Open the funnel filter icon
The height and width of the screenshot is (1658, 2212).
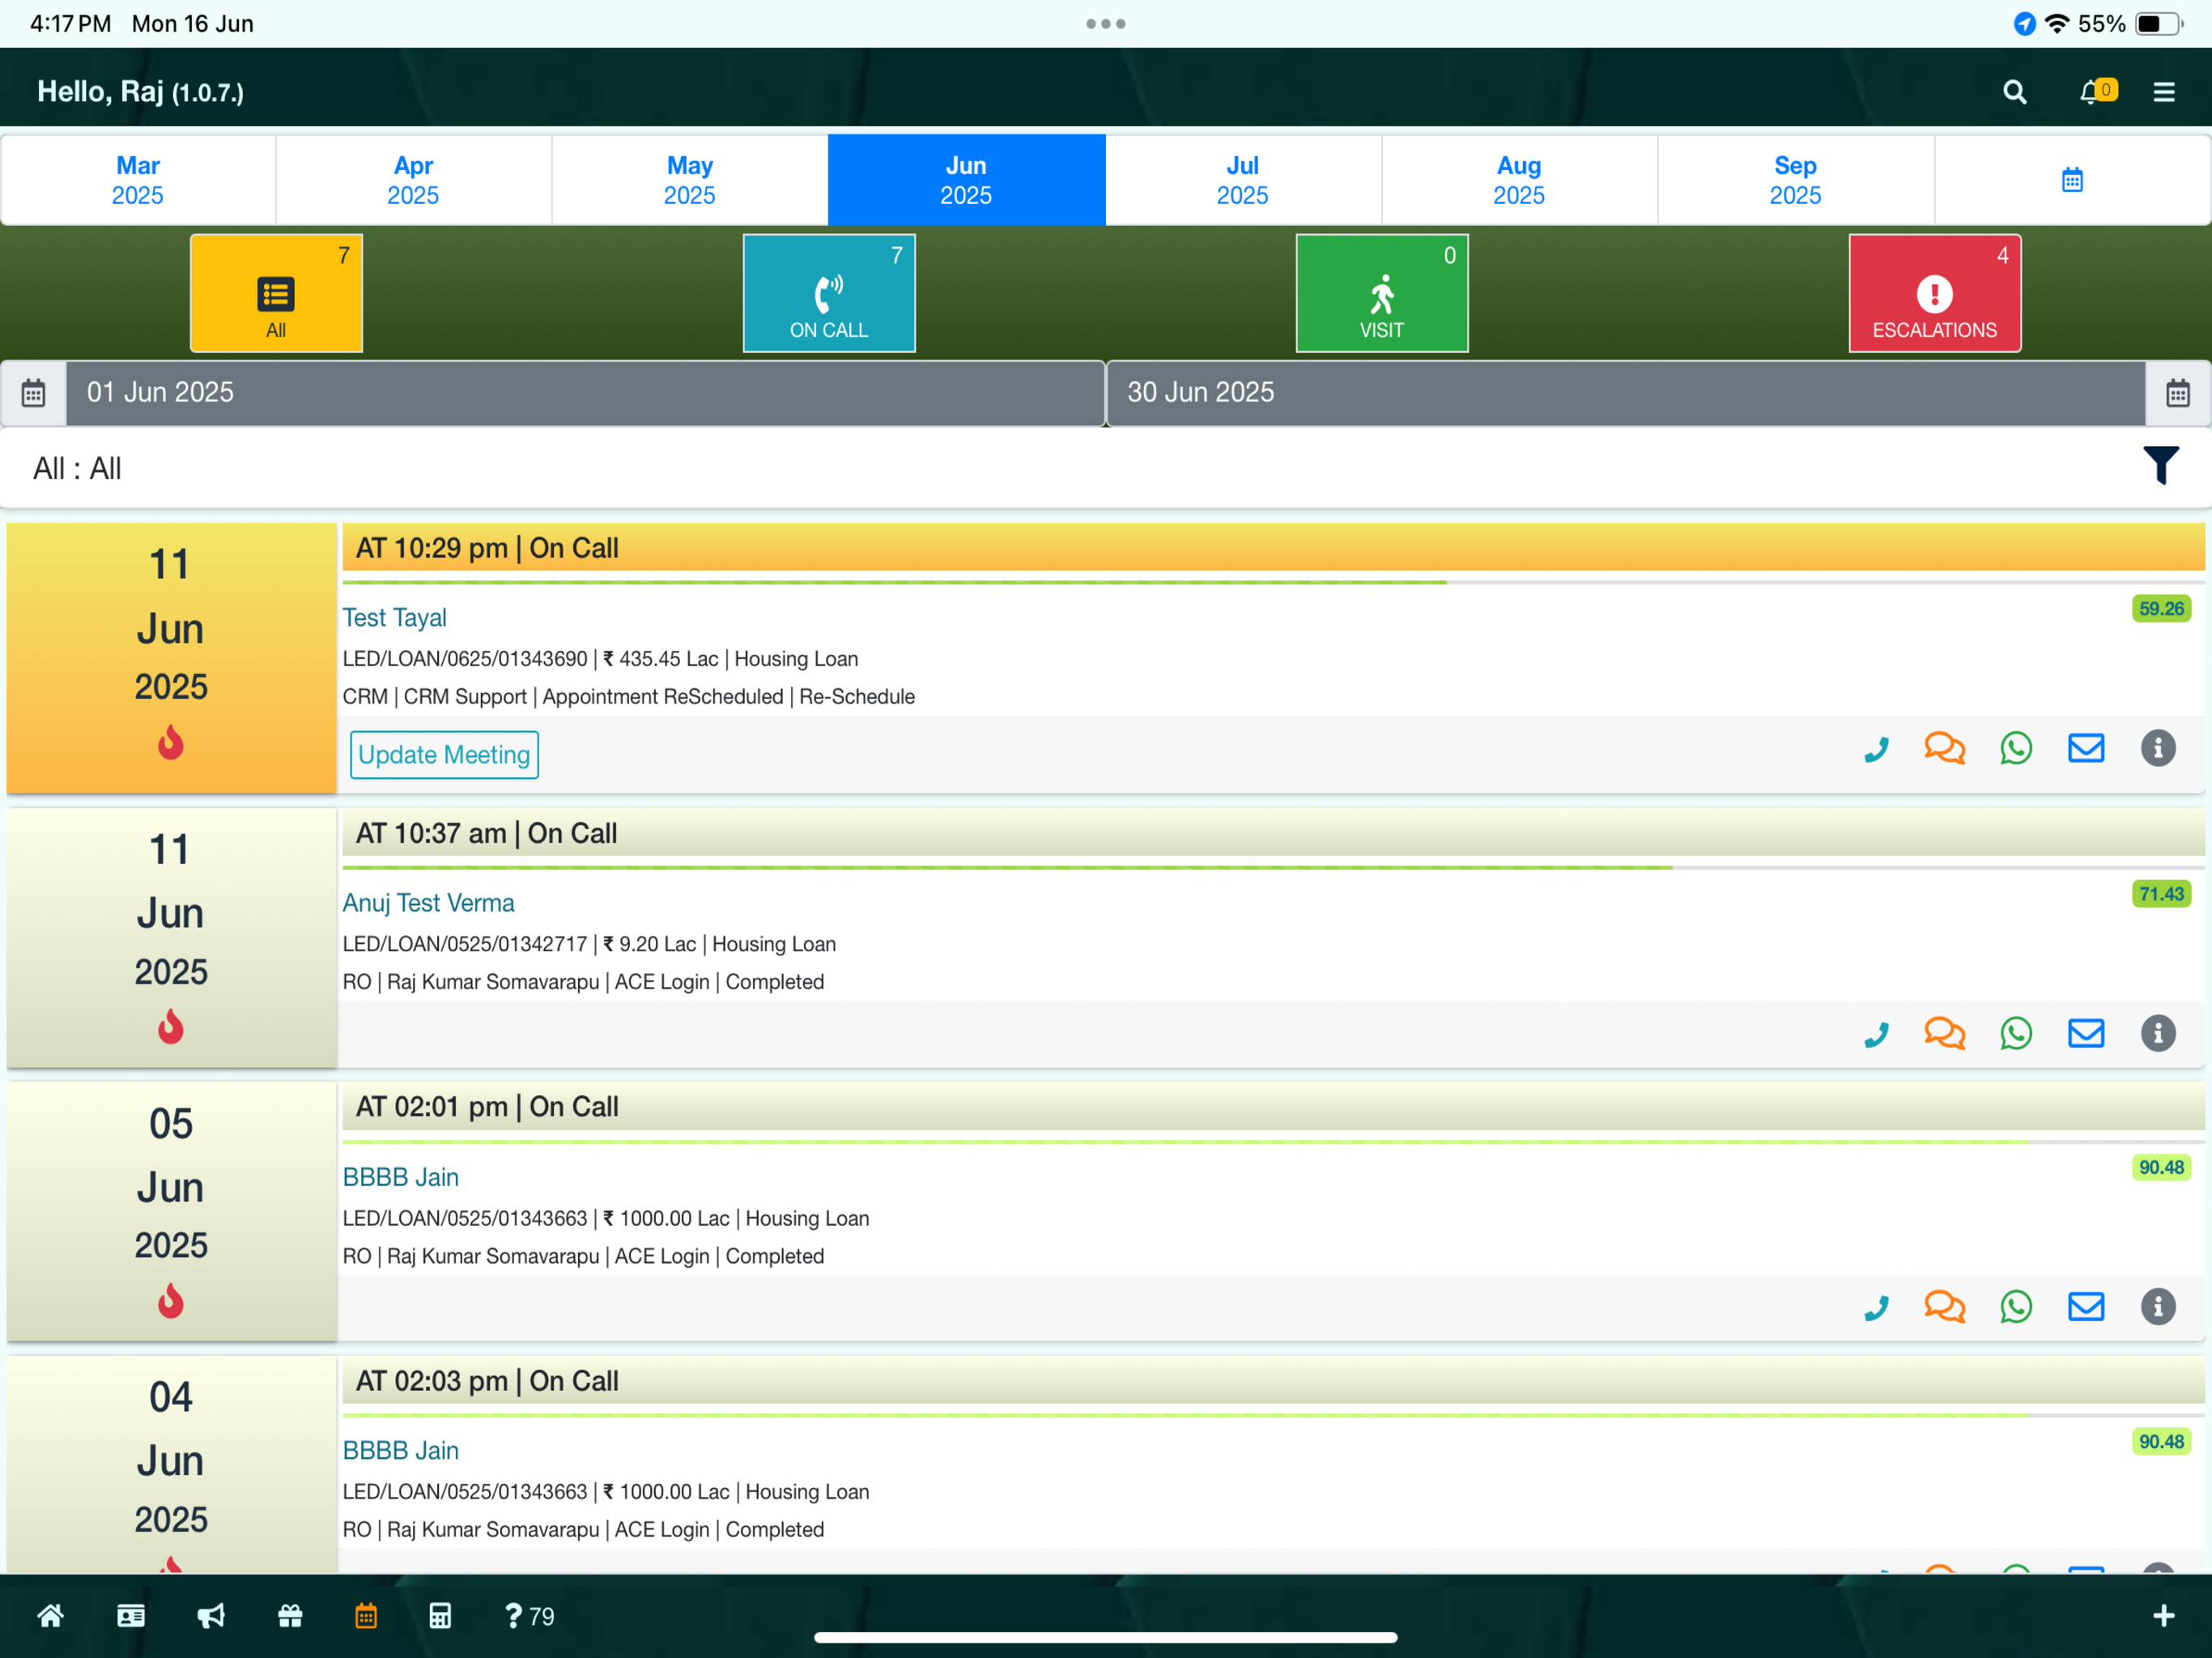pos(2161,466)
